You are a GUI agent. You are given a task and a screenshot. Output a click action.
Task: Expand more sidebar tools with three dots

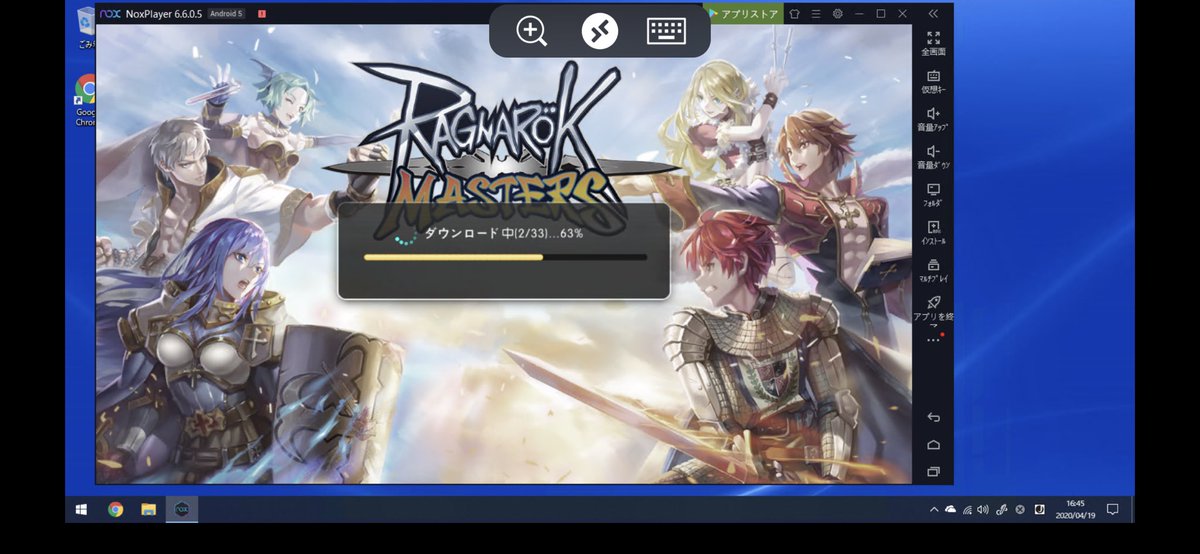pyautogui.click(x=933, y=340)
